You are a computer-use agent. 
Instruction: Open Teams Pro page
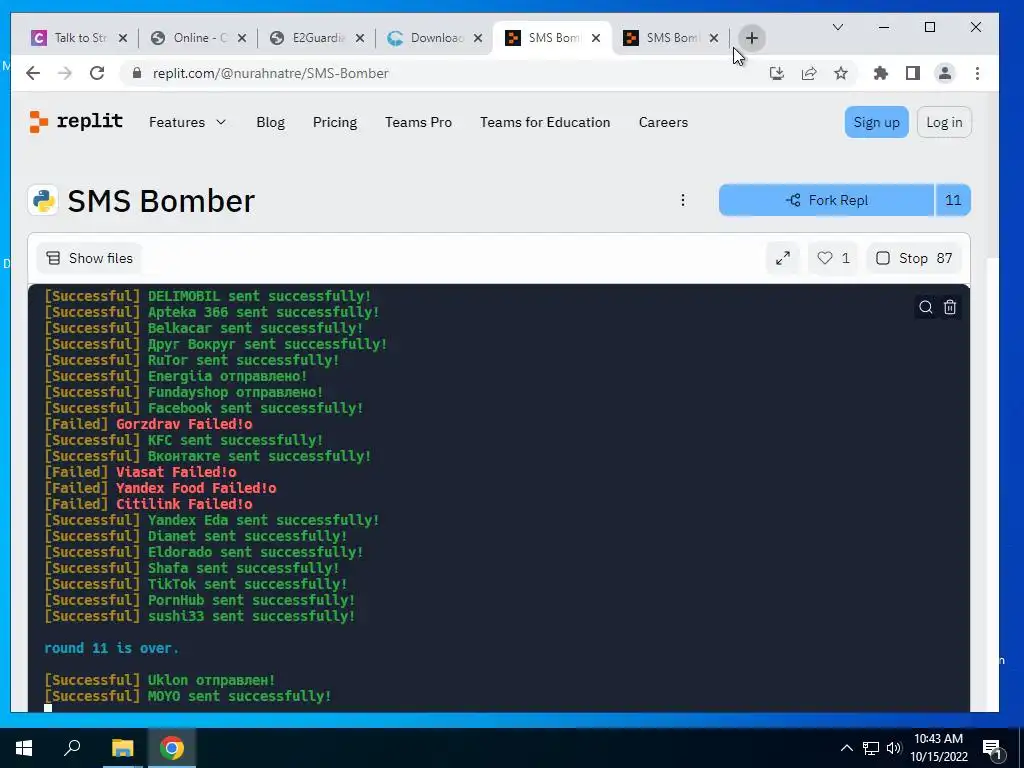pyautogui.click(x=418, y=122)
